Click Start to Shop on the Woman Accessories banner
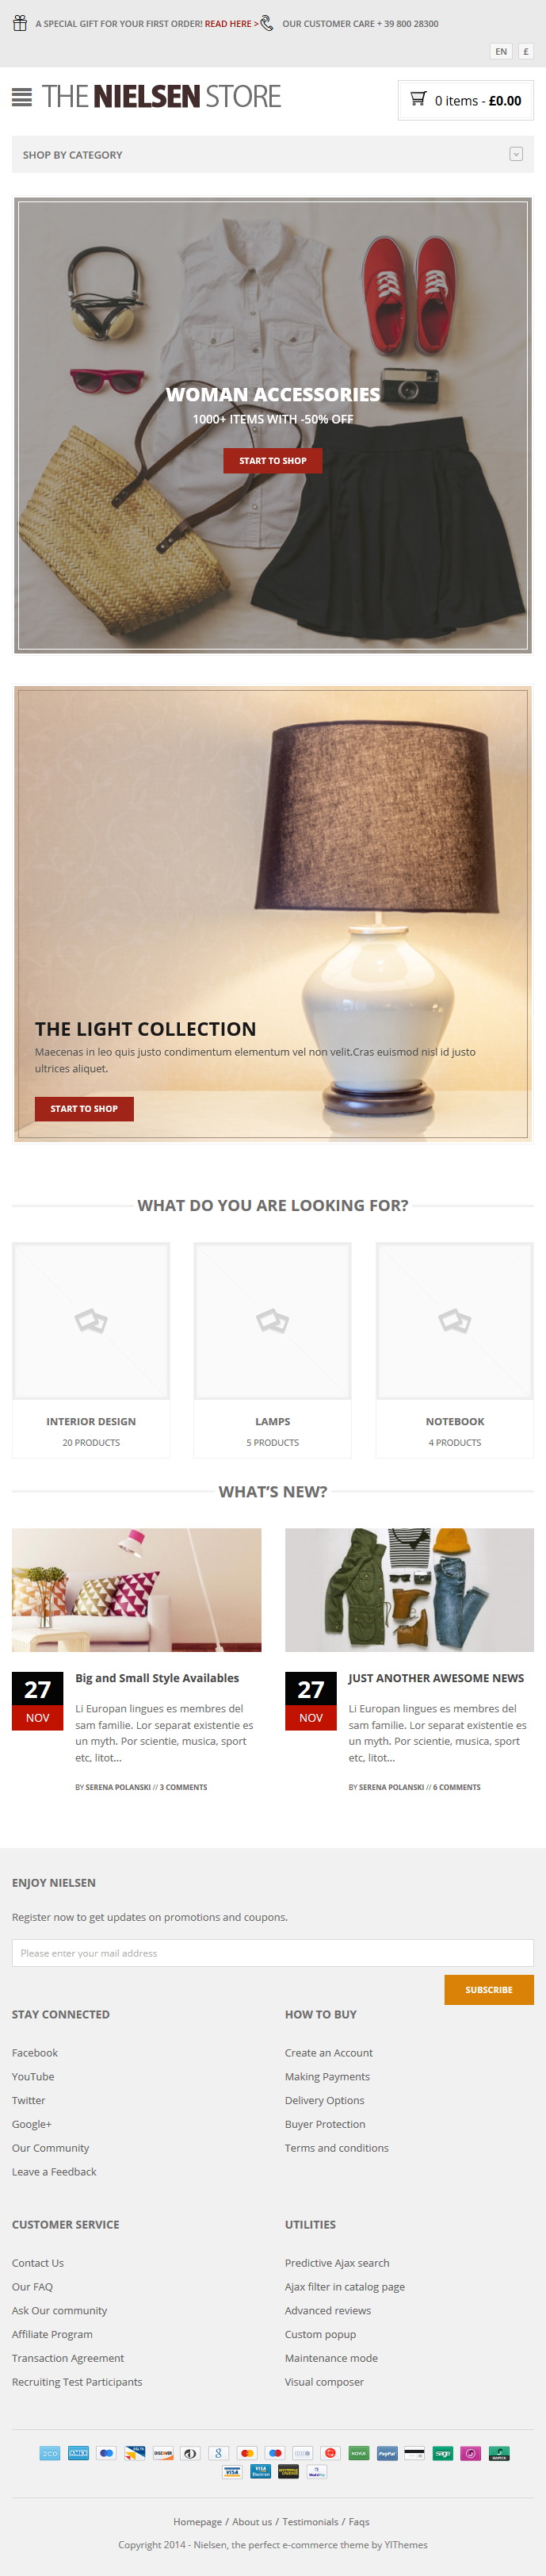 coord(273,460)
